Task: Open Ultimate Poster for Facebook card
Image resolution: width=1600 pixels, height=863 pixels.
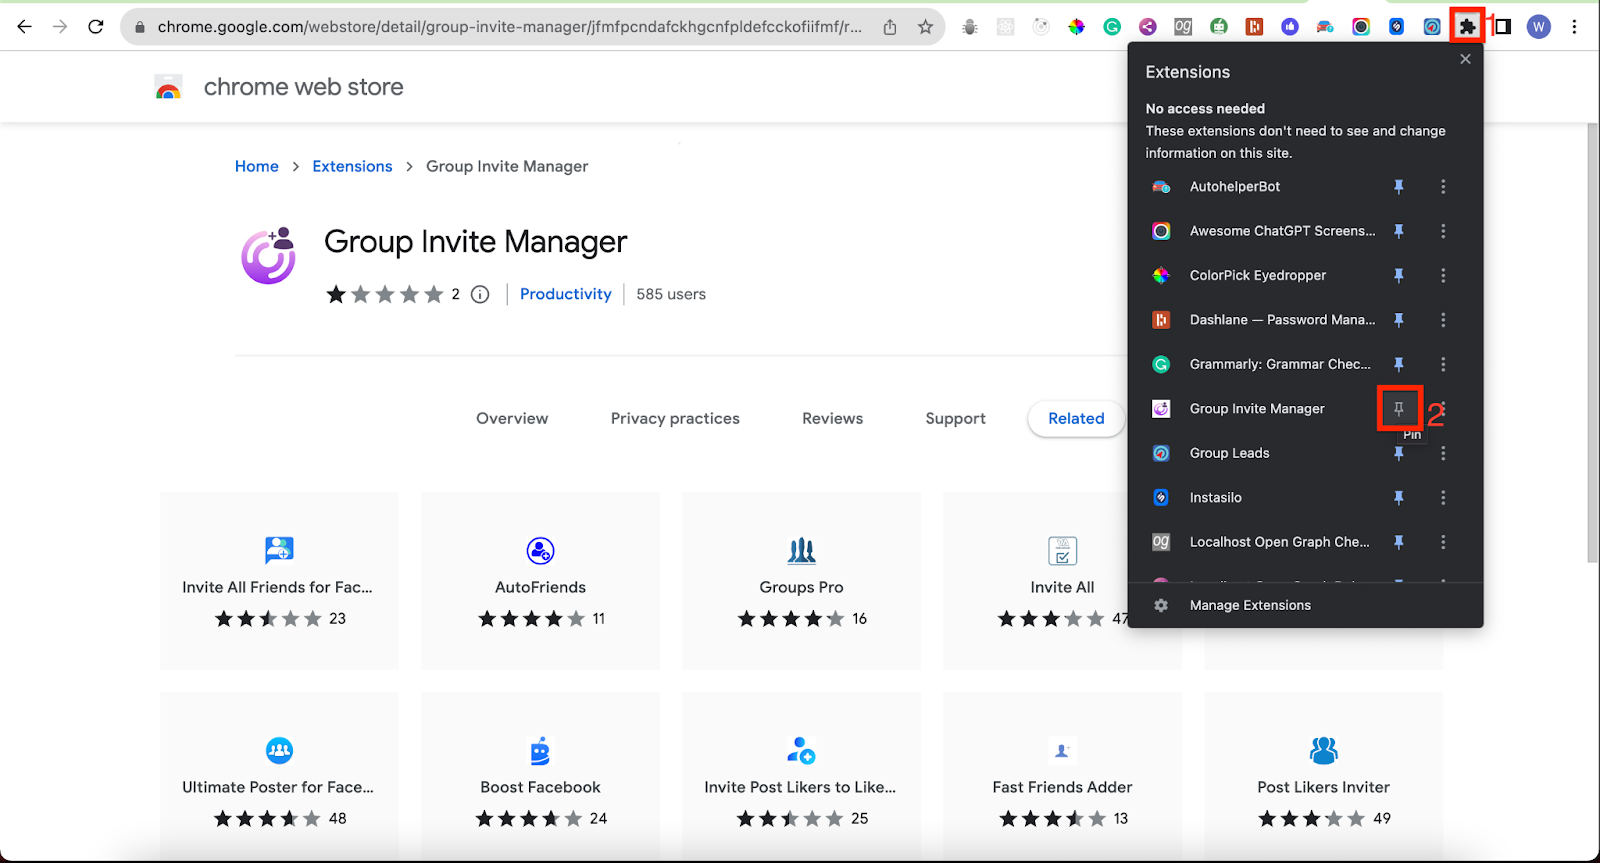Action: [279, 777]
